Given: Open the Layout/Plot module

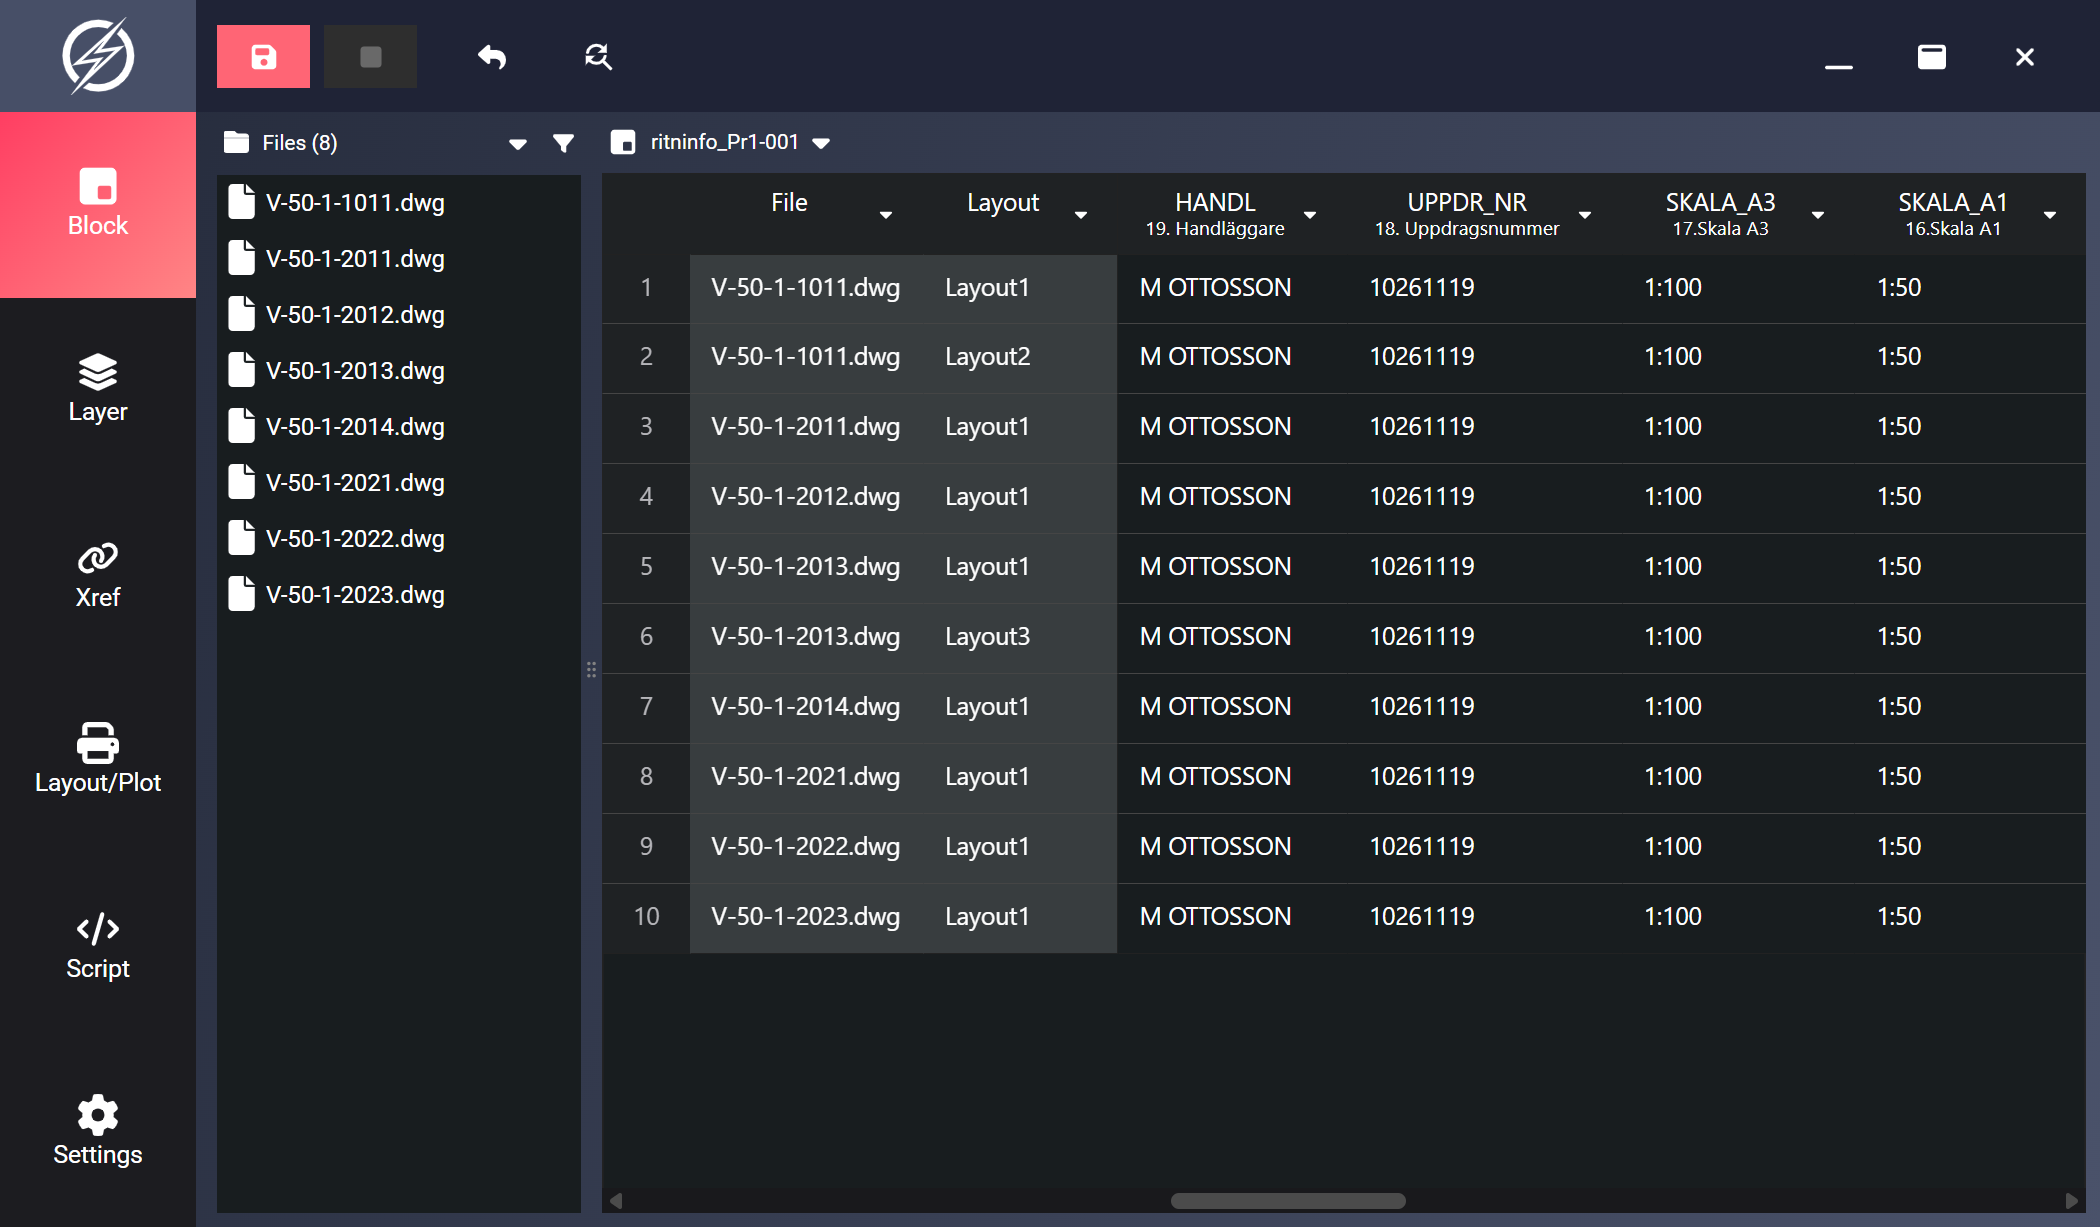Looking at the screenshot, I should [x=98, y=760].
